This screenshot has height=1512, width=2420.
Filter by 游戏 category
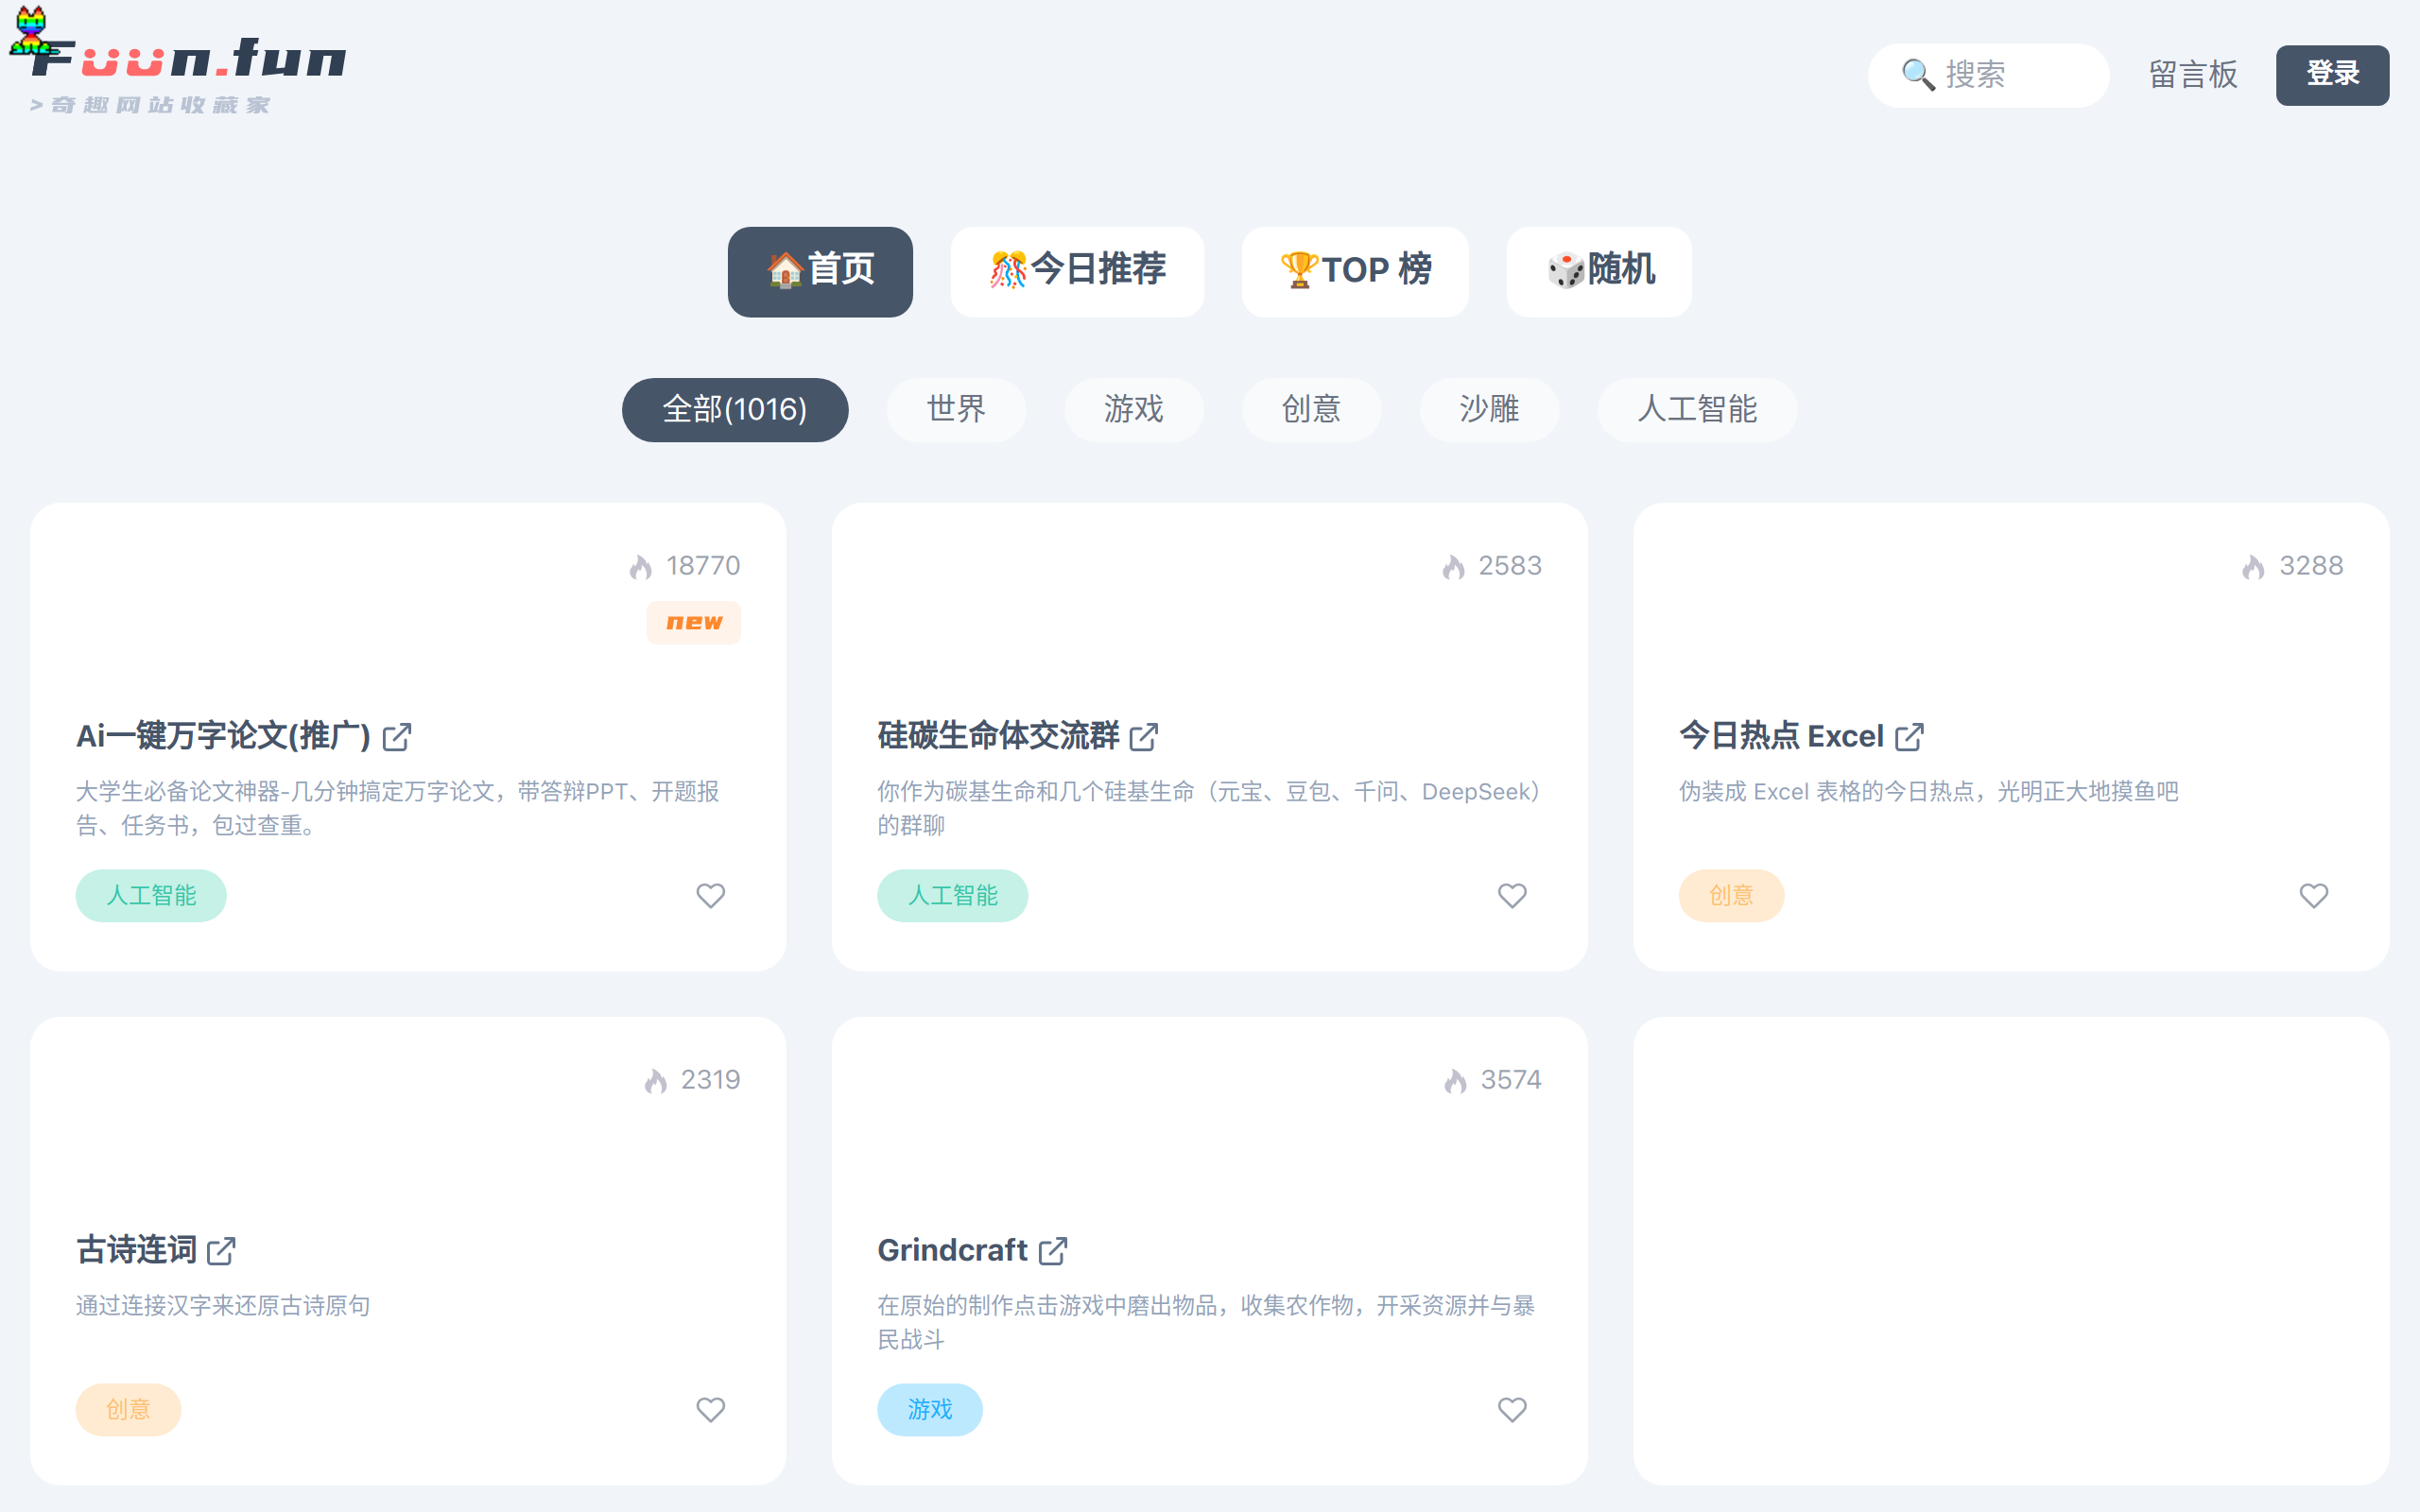click(1134, 409)
